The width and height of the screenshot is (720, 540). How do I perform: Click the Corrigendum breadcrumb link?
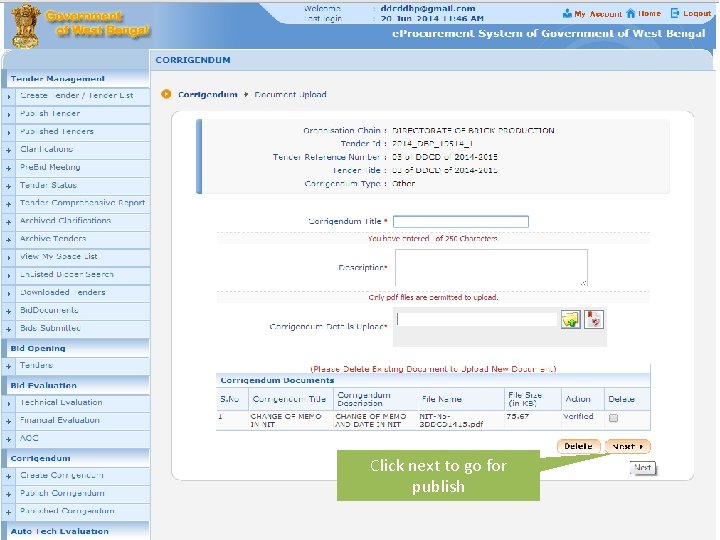pyautogui.click(x=208, y=95)
